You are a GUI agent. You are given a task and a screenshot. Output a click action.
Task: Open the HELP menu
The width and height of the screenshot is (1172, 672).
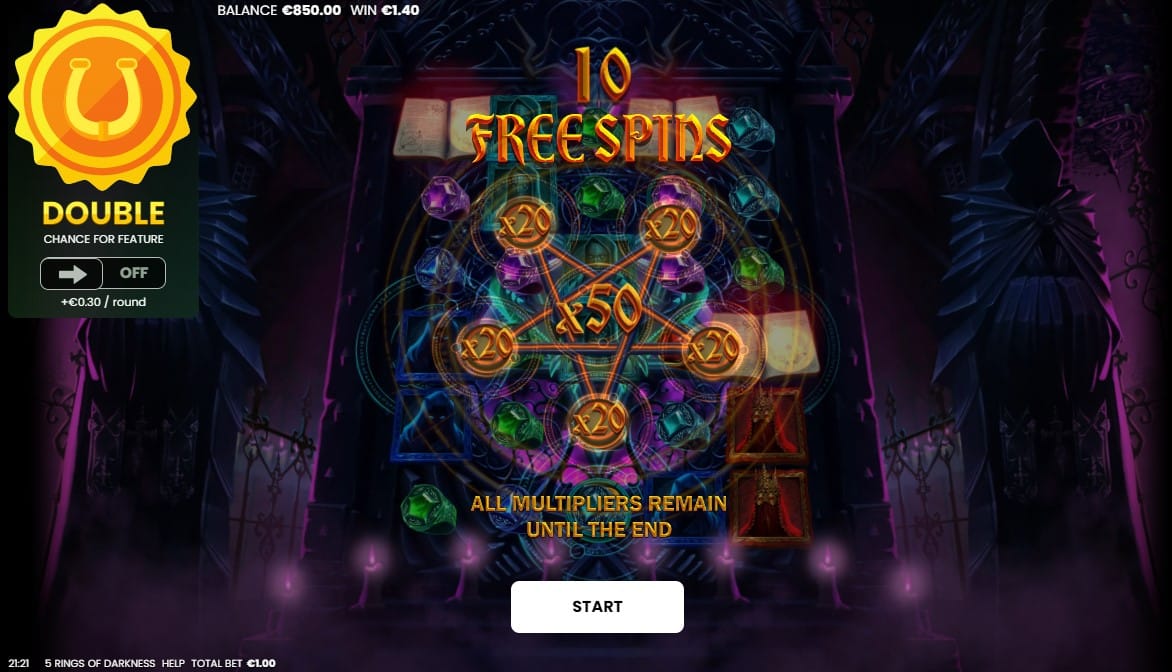pos(173,663)
